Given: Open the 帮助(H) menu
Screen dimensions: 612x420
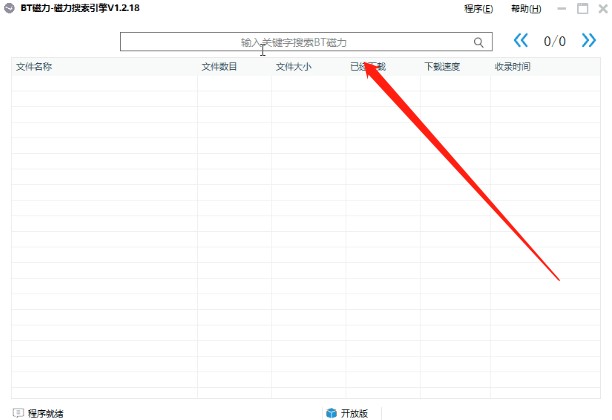Looking at the screenshot, I should (x=526, y=9).
